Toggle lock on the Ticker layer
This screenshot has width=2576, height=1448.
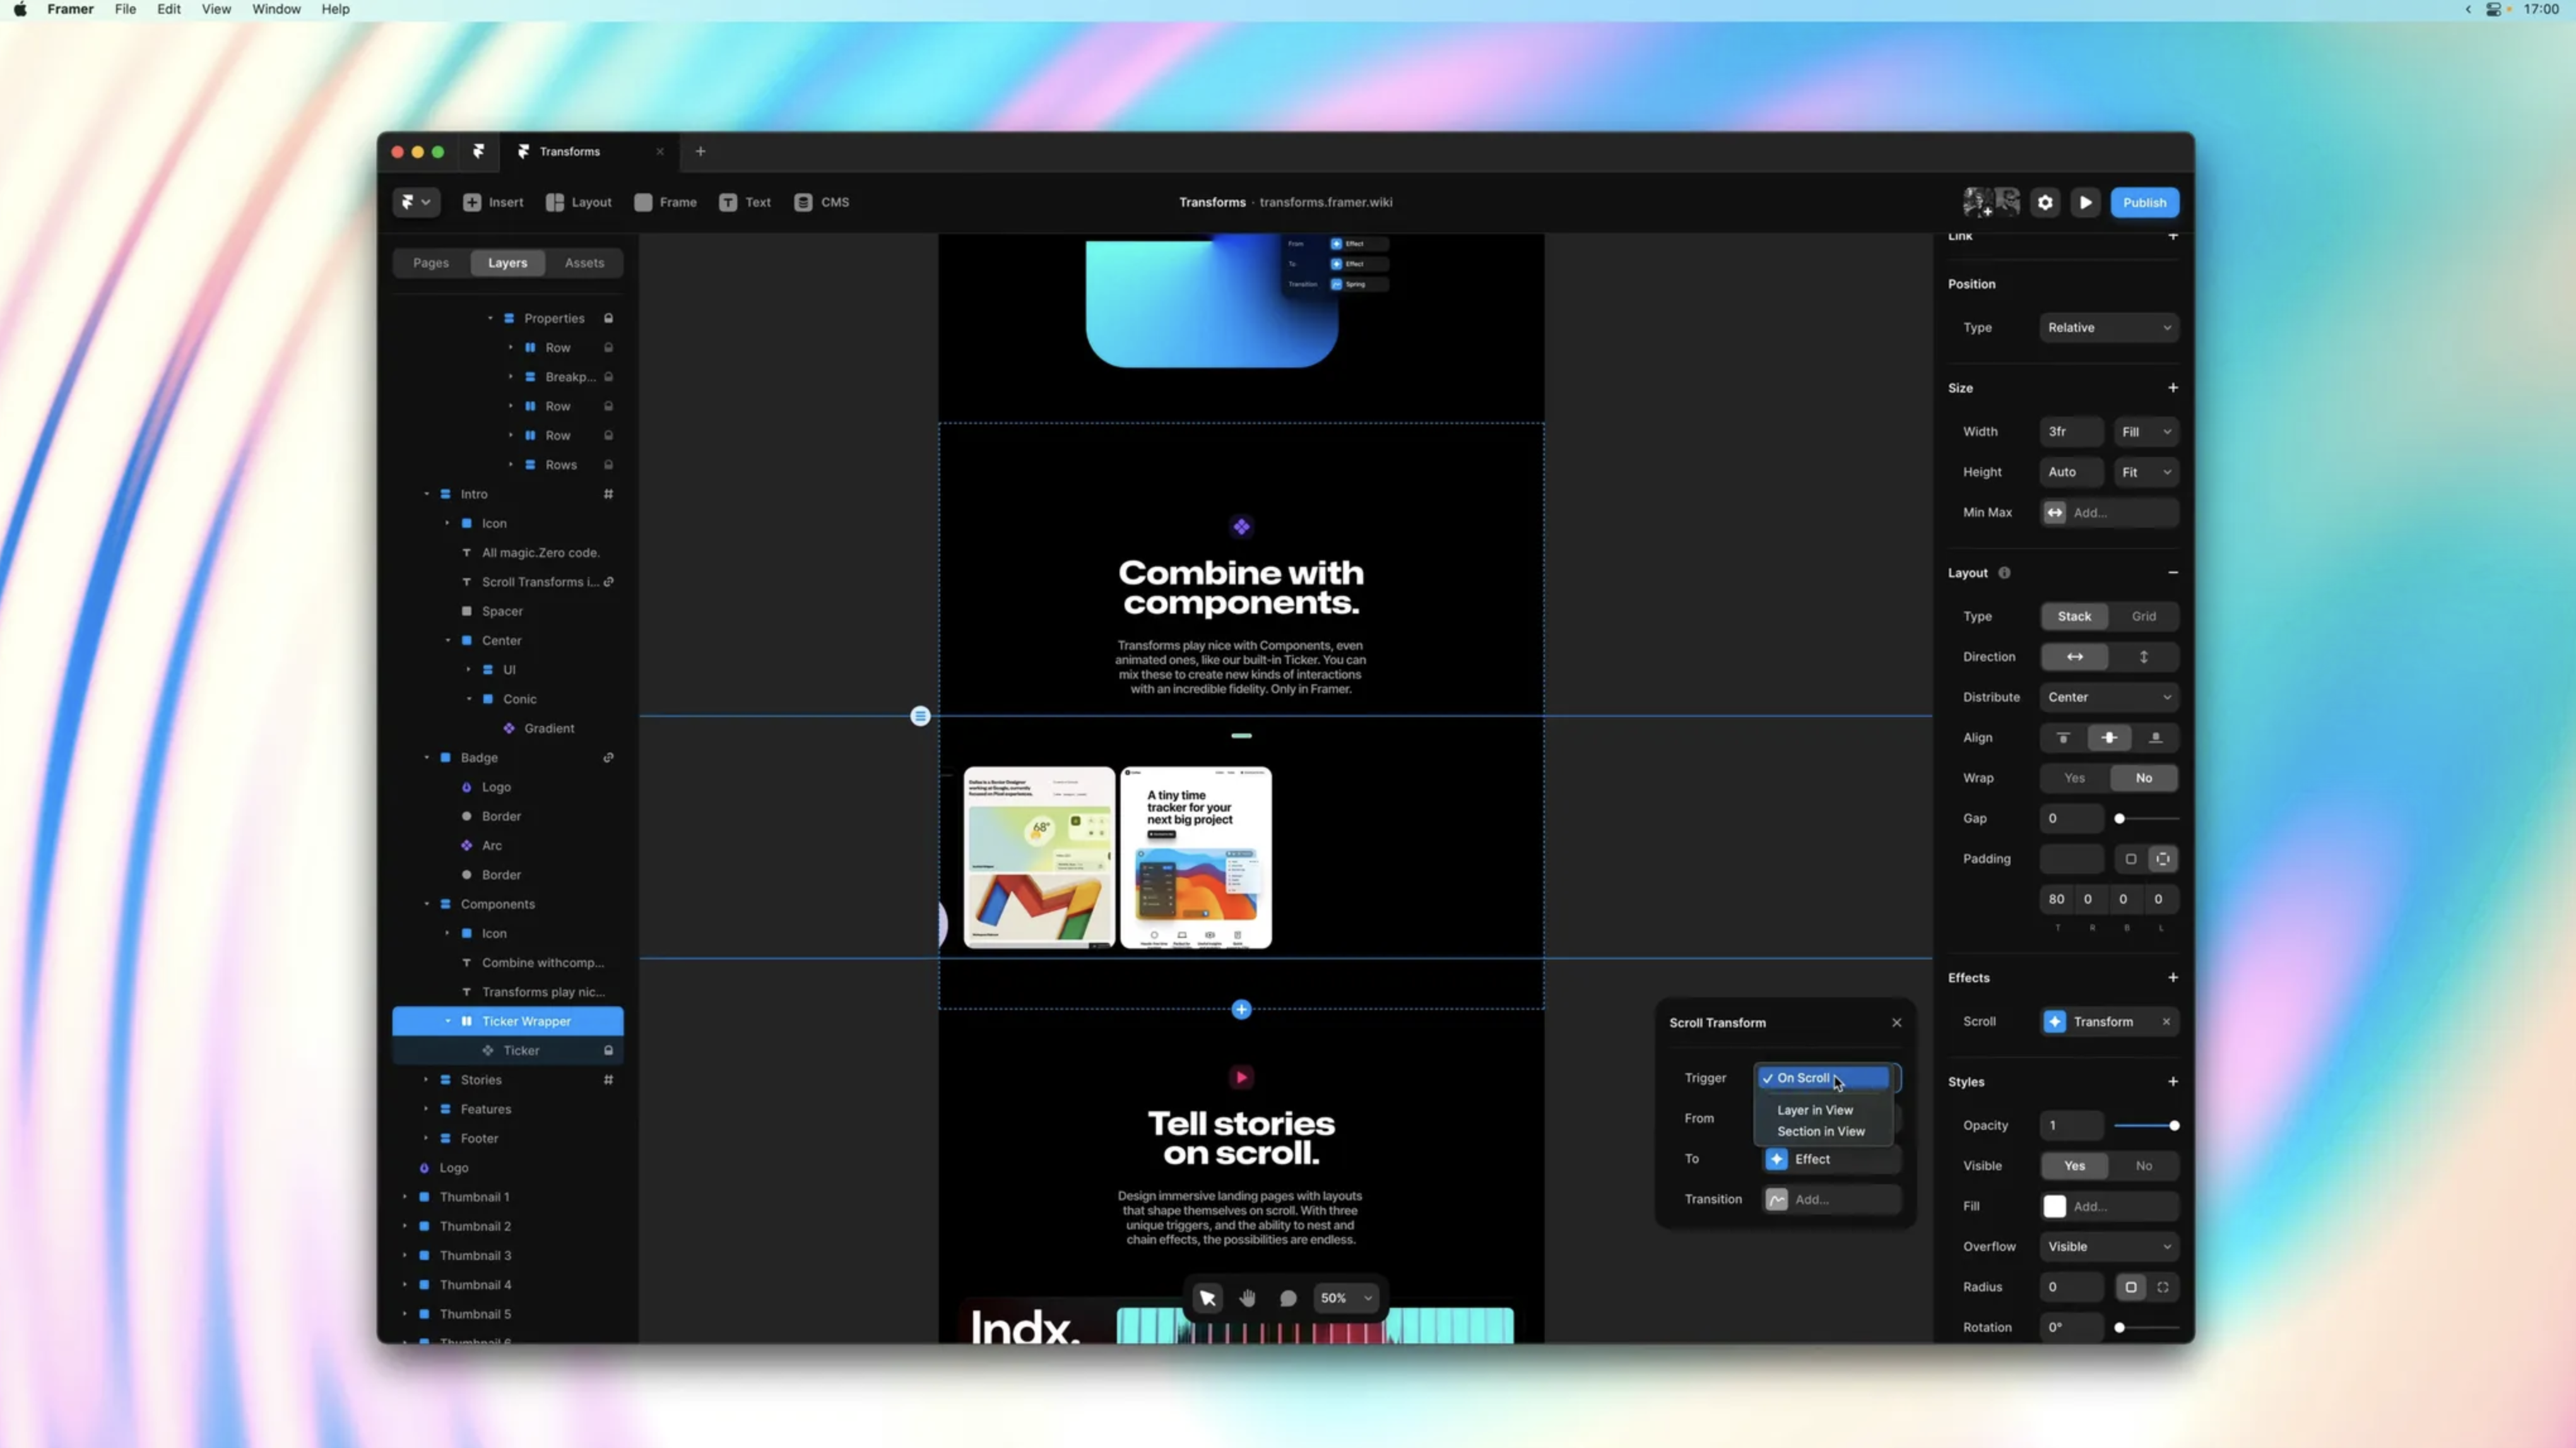608,1050
